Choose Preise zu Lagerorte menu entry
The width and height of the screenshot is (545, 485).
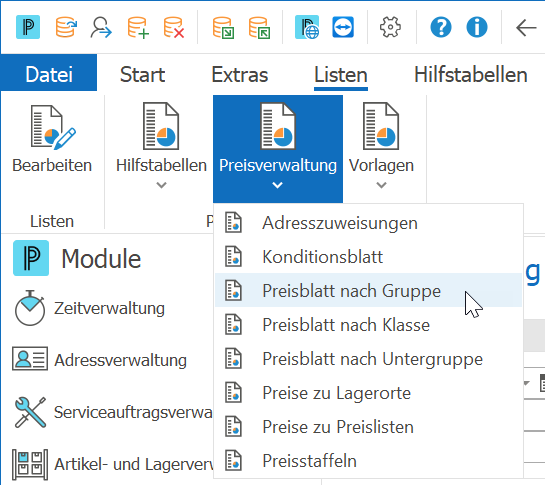368,393
